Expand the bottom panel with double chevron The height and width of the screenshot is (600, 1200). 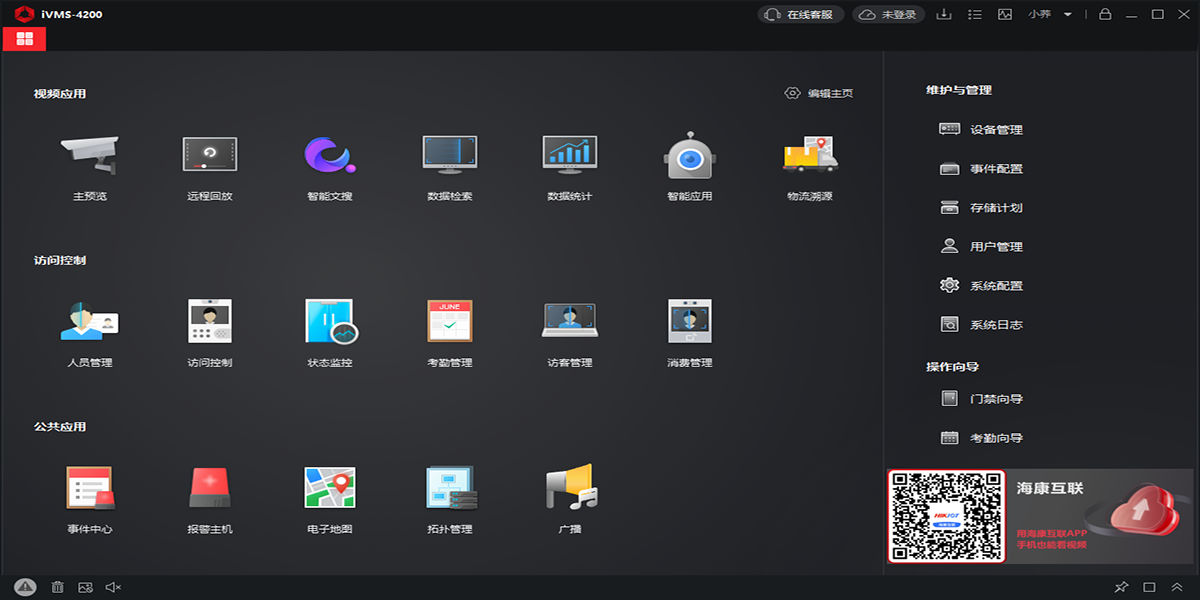click(1177, 587)
